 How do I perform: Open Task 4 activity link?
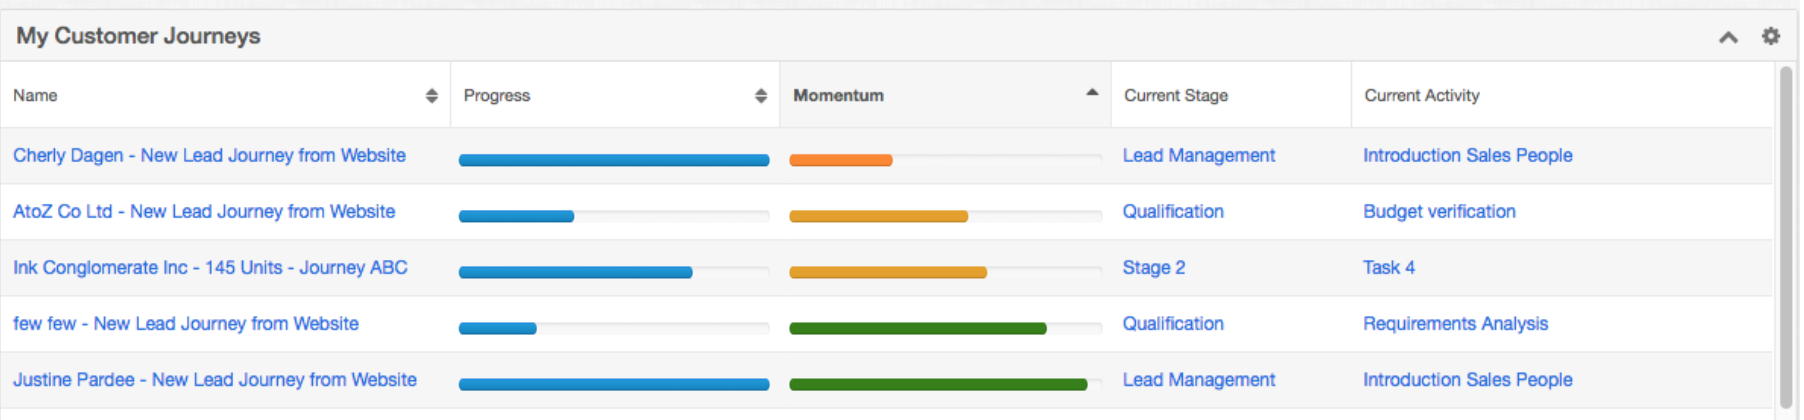click(x=1388, y=267)
